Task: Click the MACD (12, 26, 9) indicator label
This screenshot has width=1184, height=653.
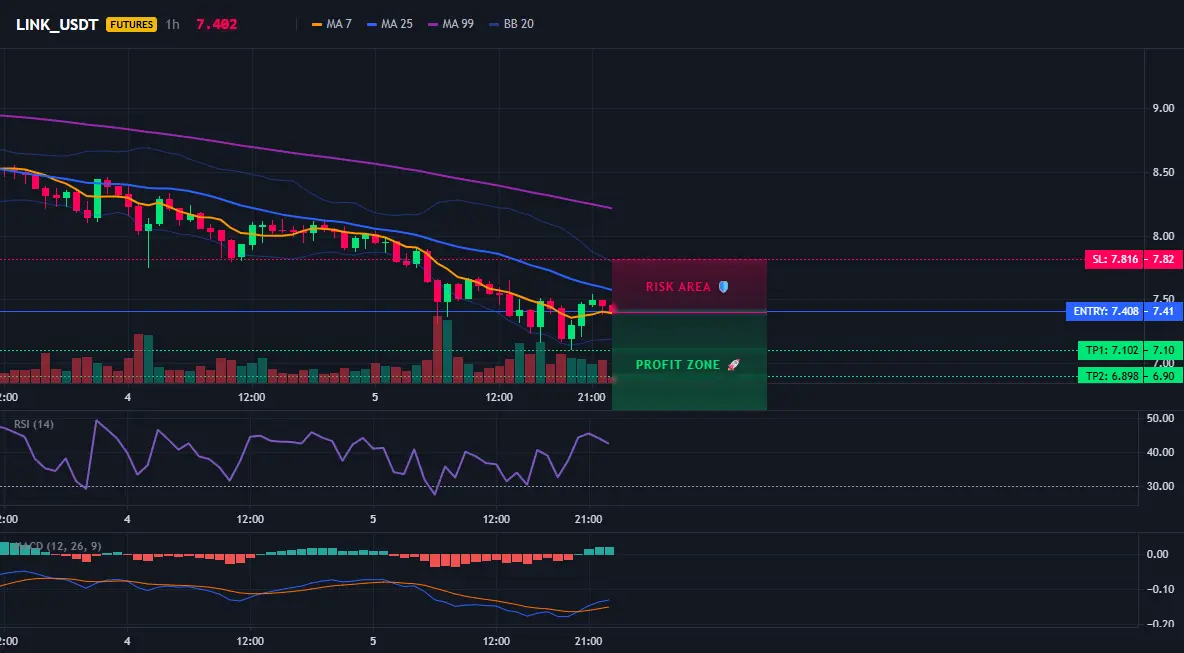Action: 57,546
